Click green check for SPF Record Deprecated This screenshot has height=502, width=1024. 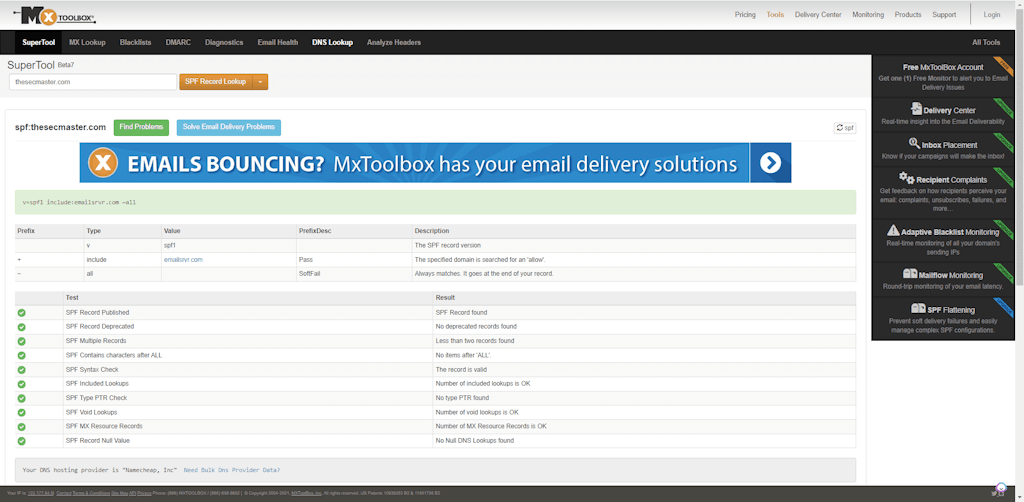[x=22, y=327]
